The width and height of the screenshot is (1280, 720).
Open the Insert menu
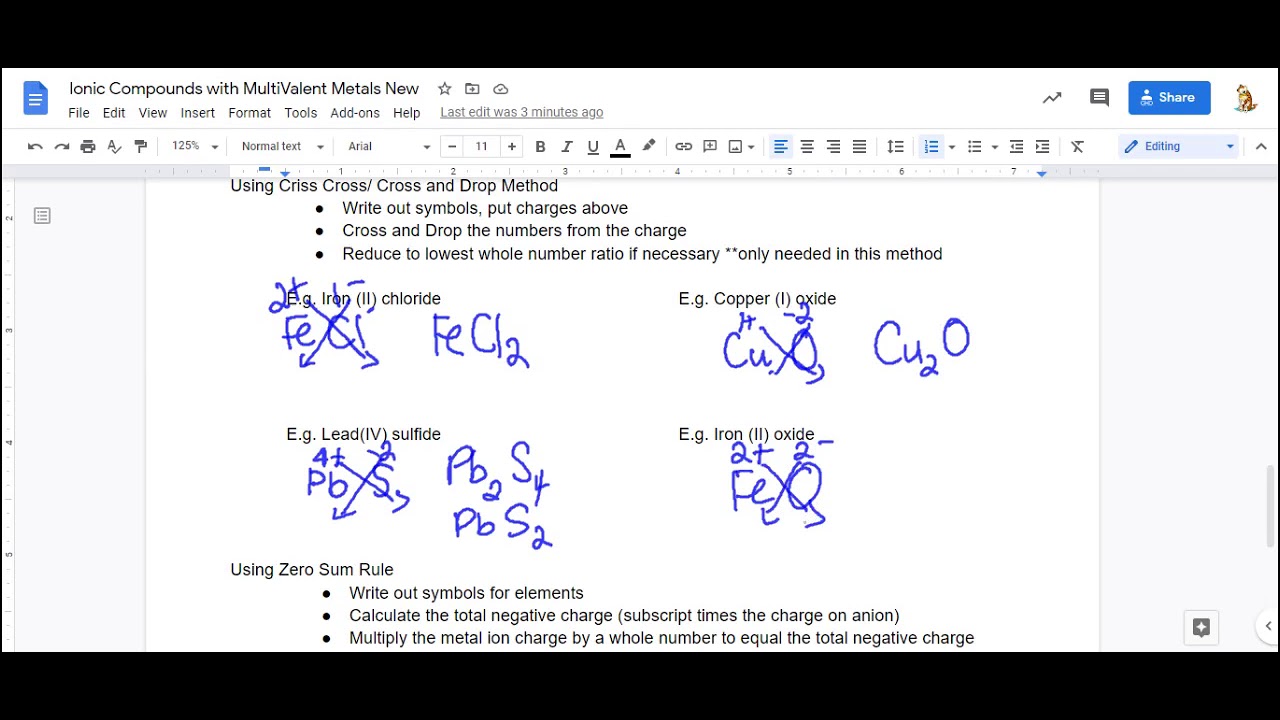point(198,113)
